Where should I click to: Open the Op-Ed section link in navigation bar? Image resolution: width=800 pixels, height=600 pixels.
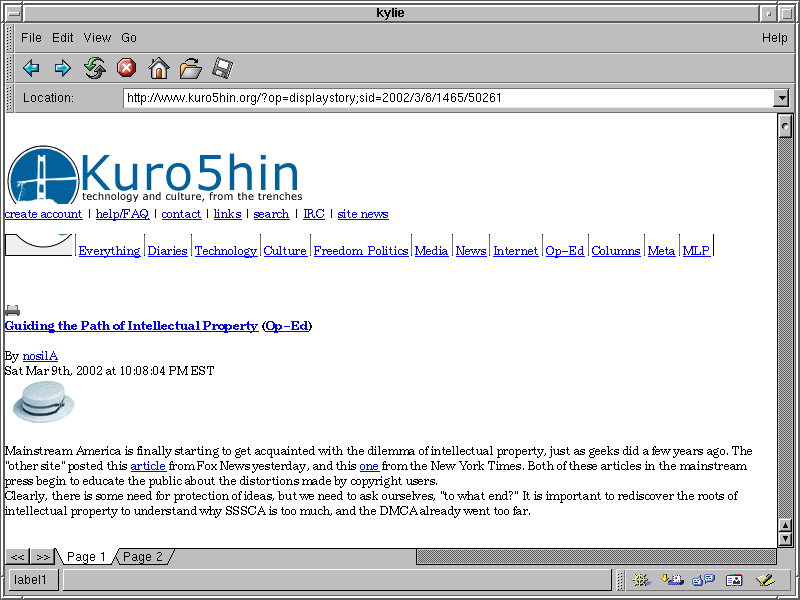pyautogui.click(x=565, y=251)
